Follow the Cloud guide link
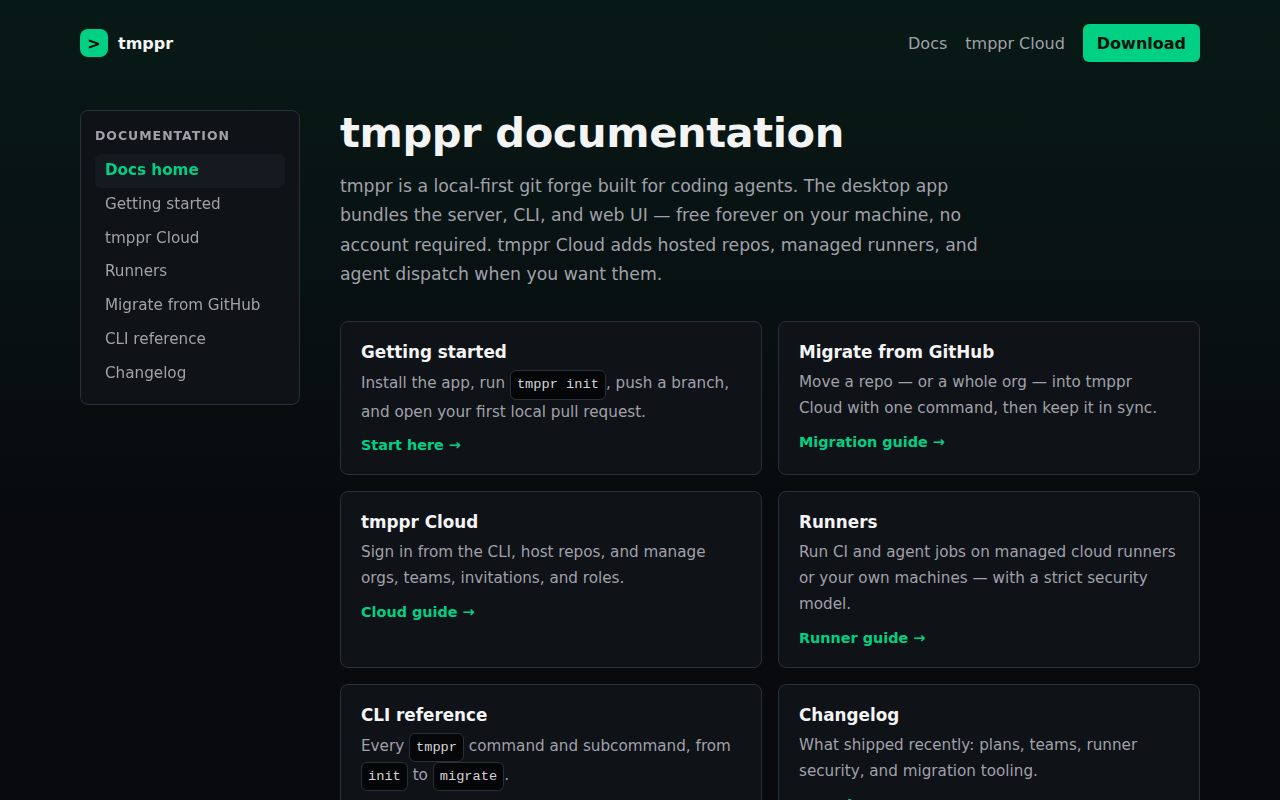Viewport: 1280px width, 800px height. (x=418, y=612)
